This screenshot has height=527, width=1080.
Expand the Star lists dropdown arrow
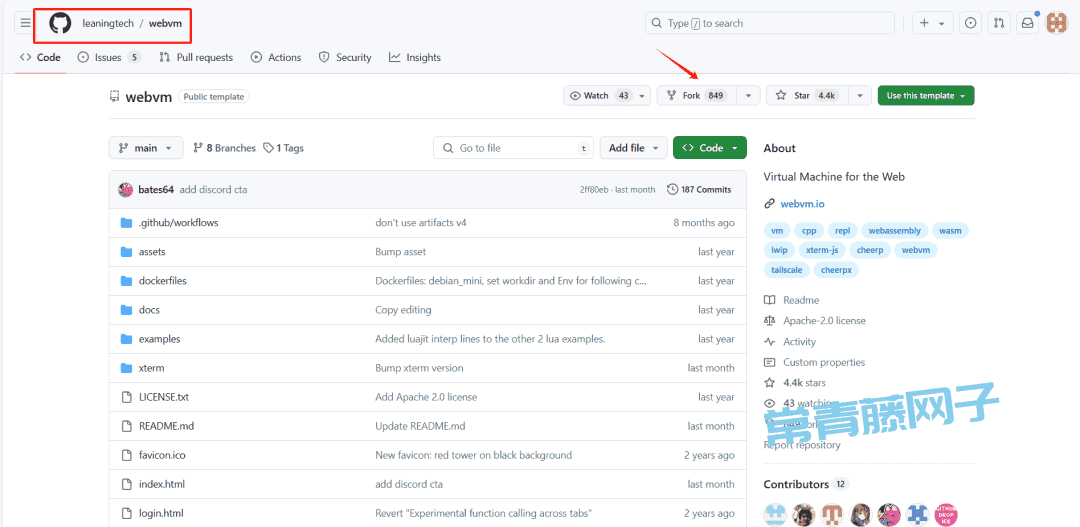(x=860, y=96)
